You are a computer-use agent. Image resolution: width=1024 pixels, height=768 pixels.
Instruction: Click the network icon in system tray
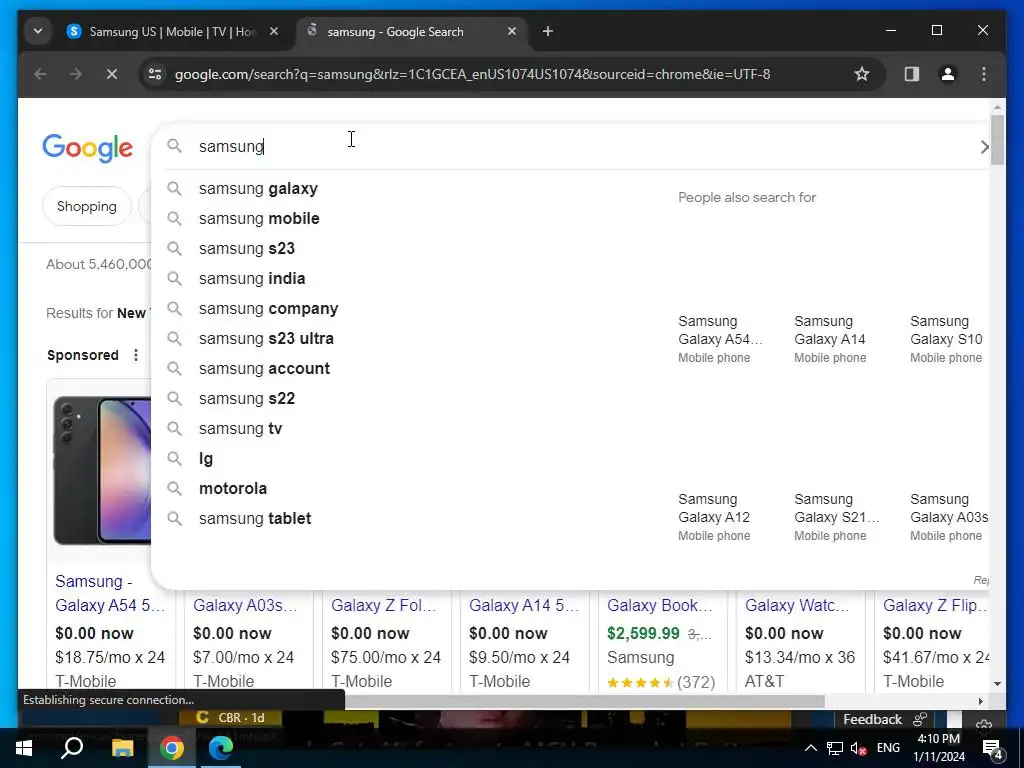pos(835,748)
